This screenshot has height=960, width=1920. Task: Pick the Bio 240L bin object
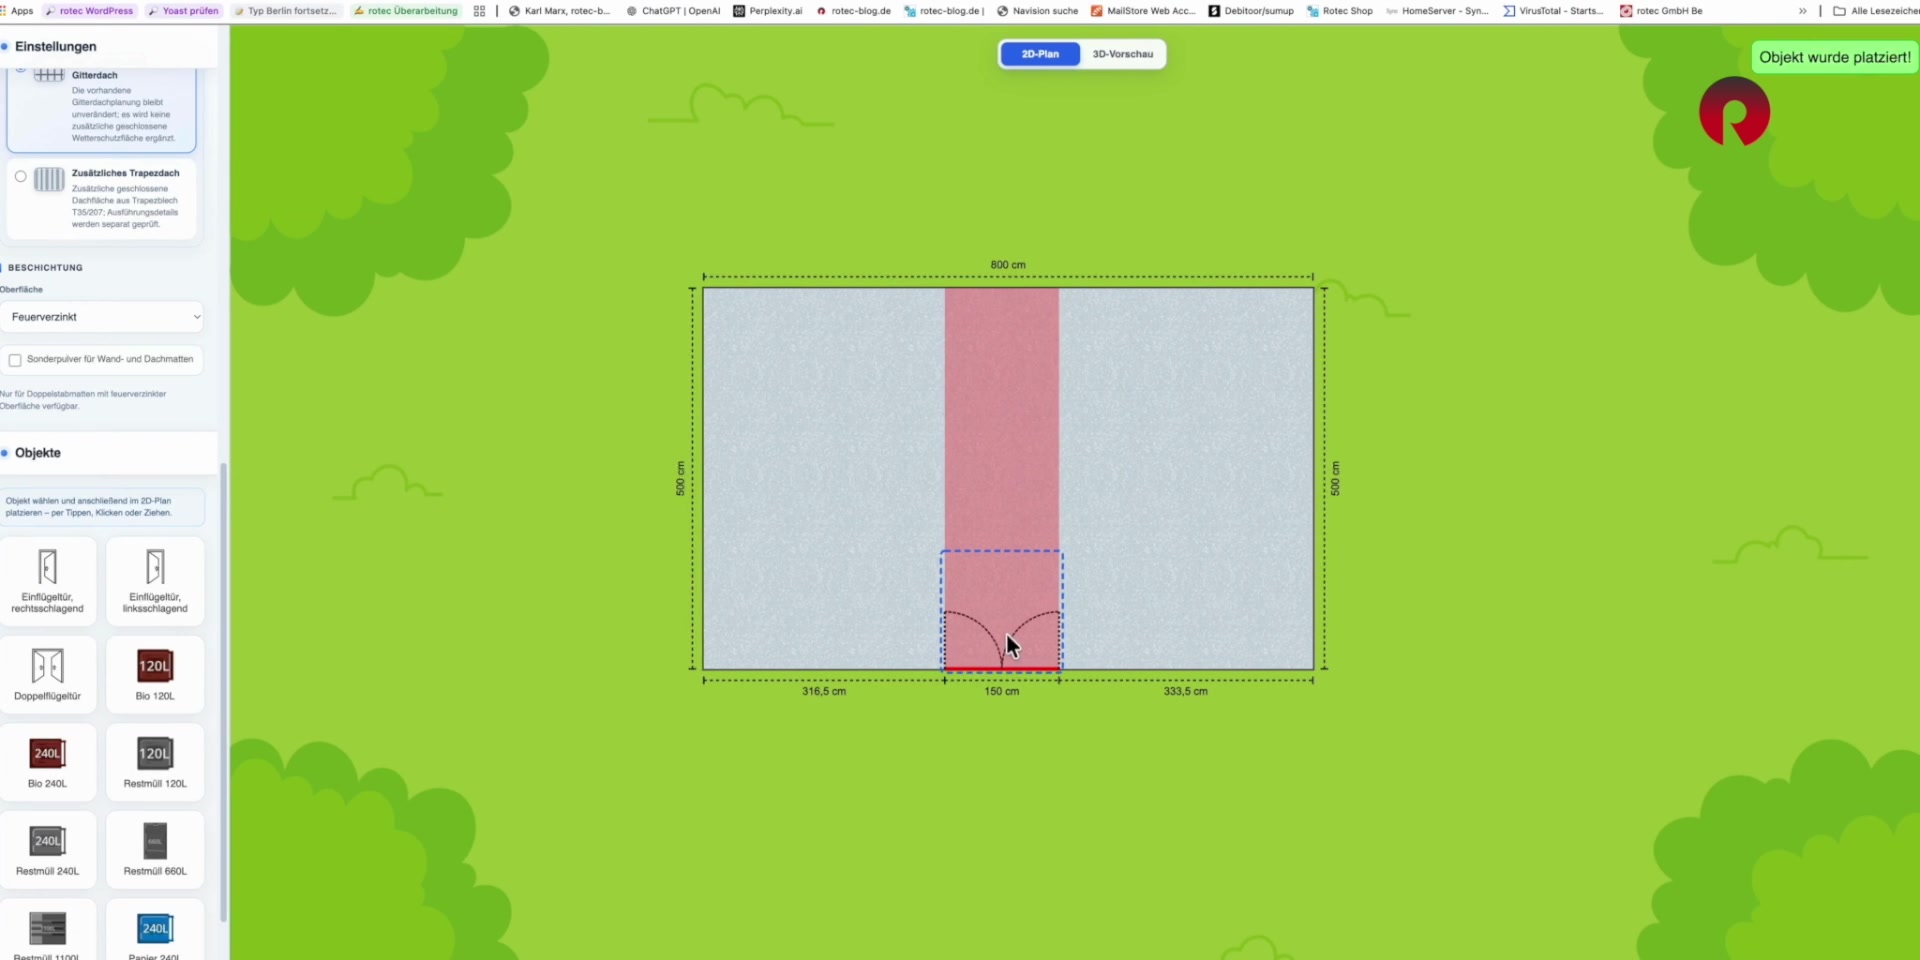(47, 762)
